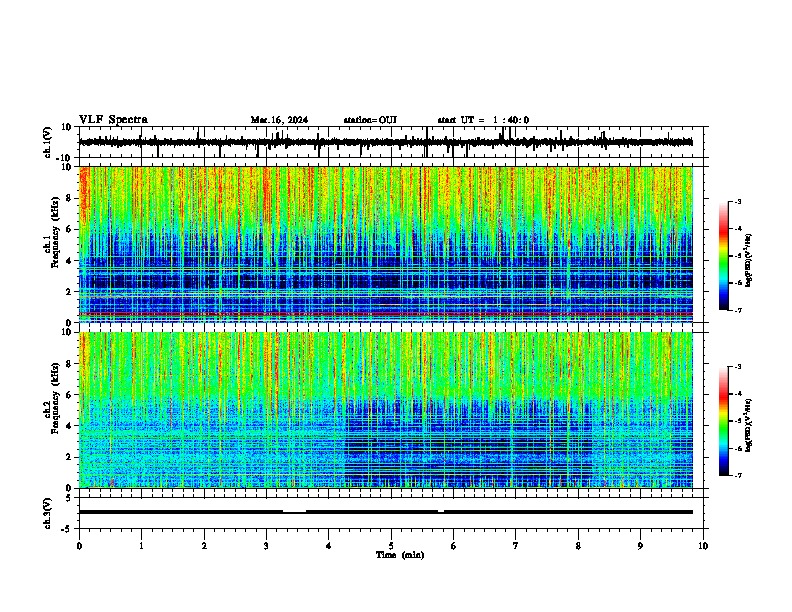This screenshot has width=792, height=612.
Task: Click the "-7" value on ch.1 color bar
Action: click(737, 310)
